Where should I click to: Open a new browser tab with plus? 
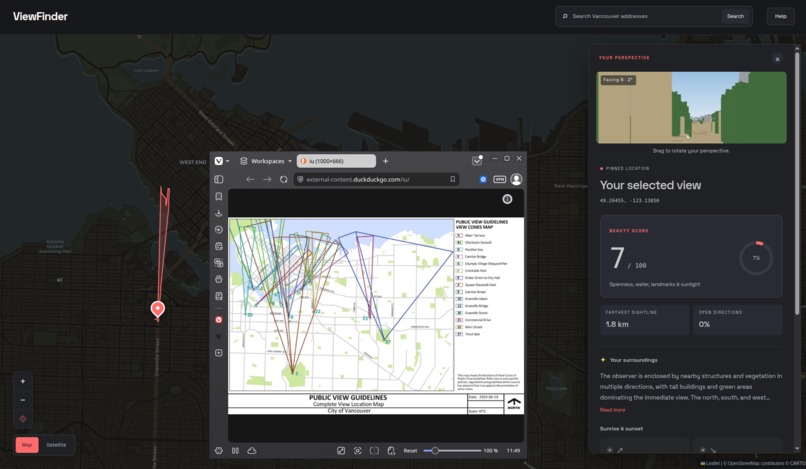click(x=386, y=161)
